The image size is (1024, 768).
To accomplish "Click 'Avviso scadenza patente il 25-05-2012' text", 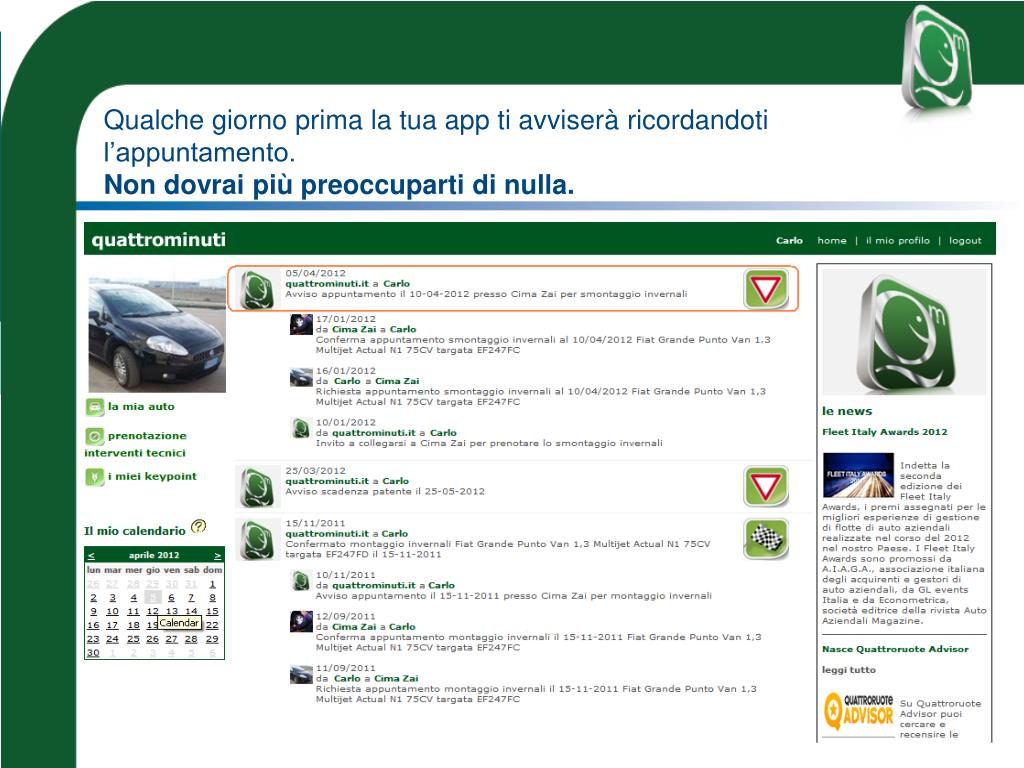I will (385, 492).
